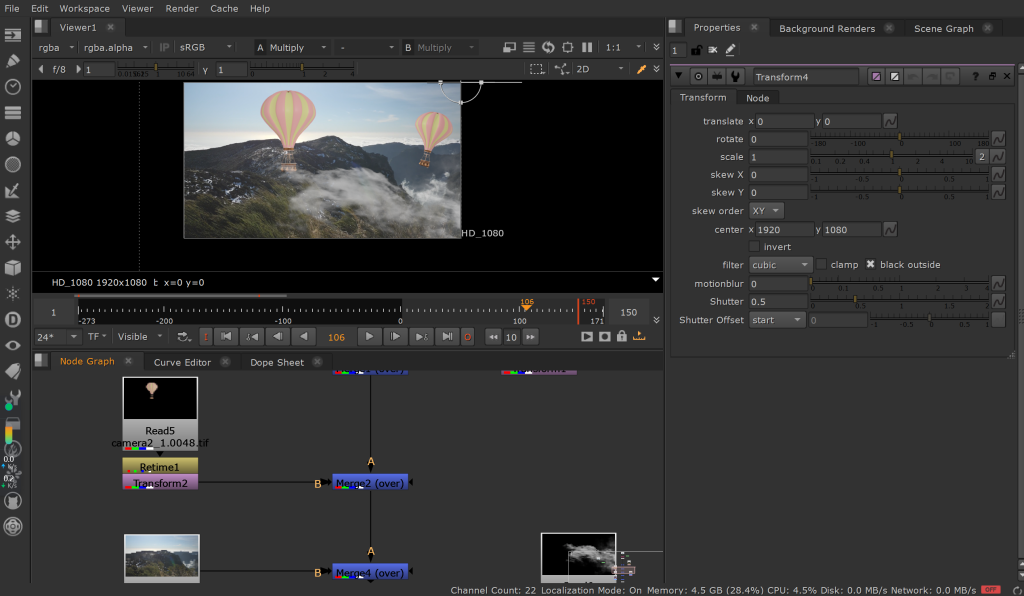Open the Time clock icon menu
This screenshot has width=1024, height=596.
point(13,86)
